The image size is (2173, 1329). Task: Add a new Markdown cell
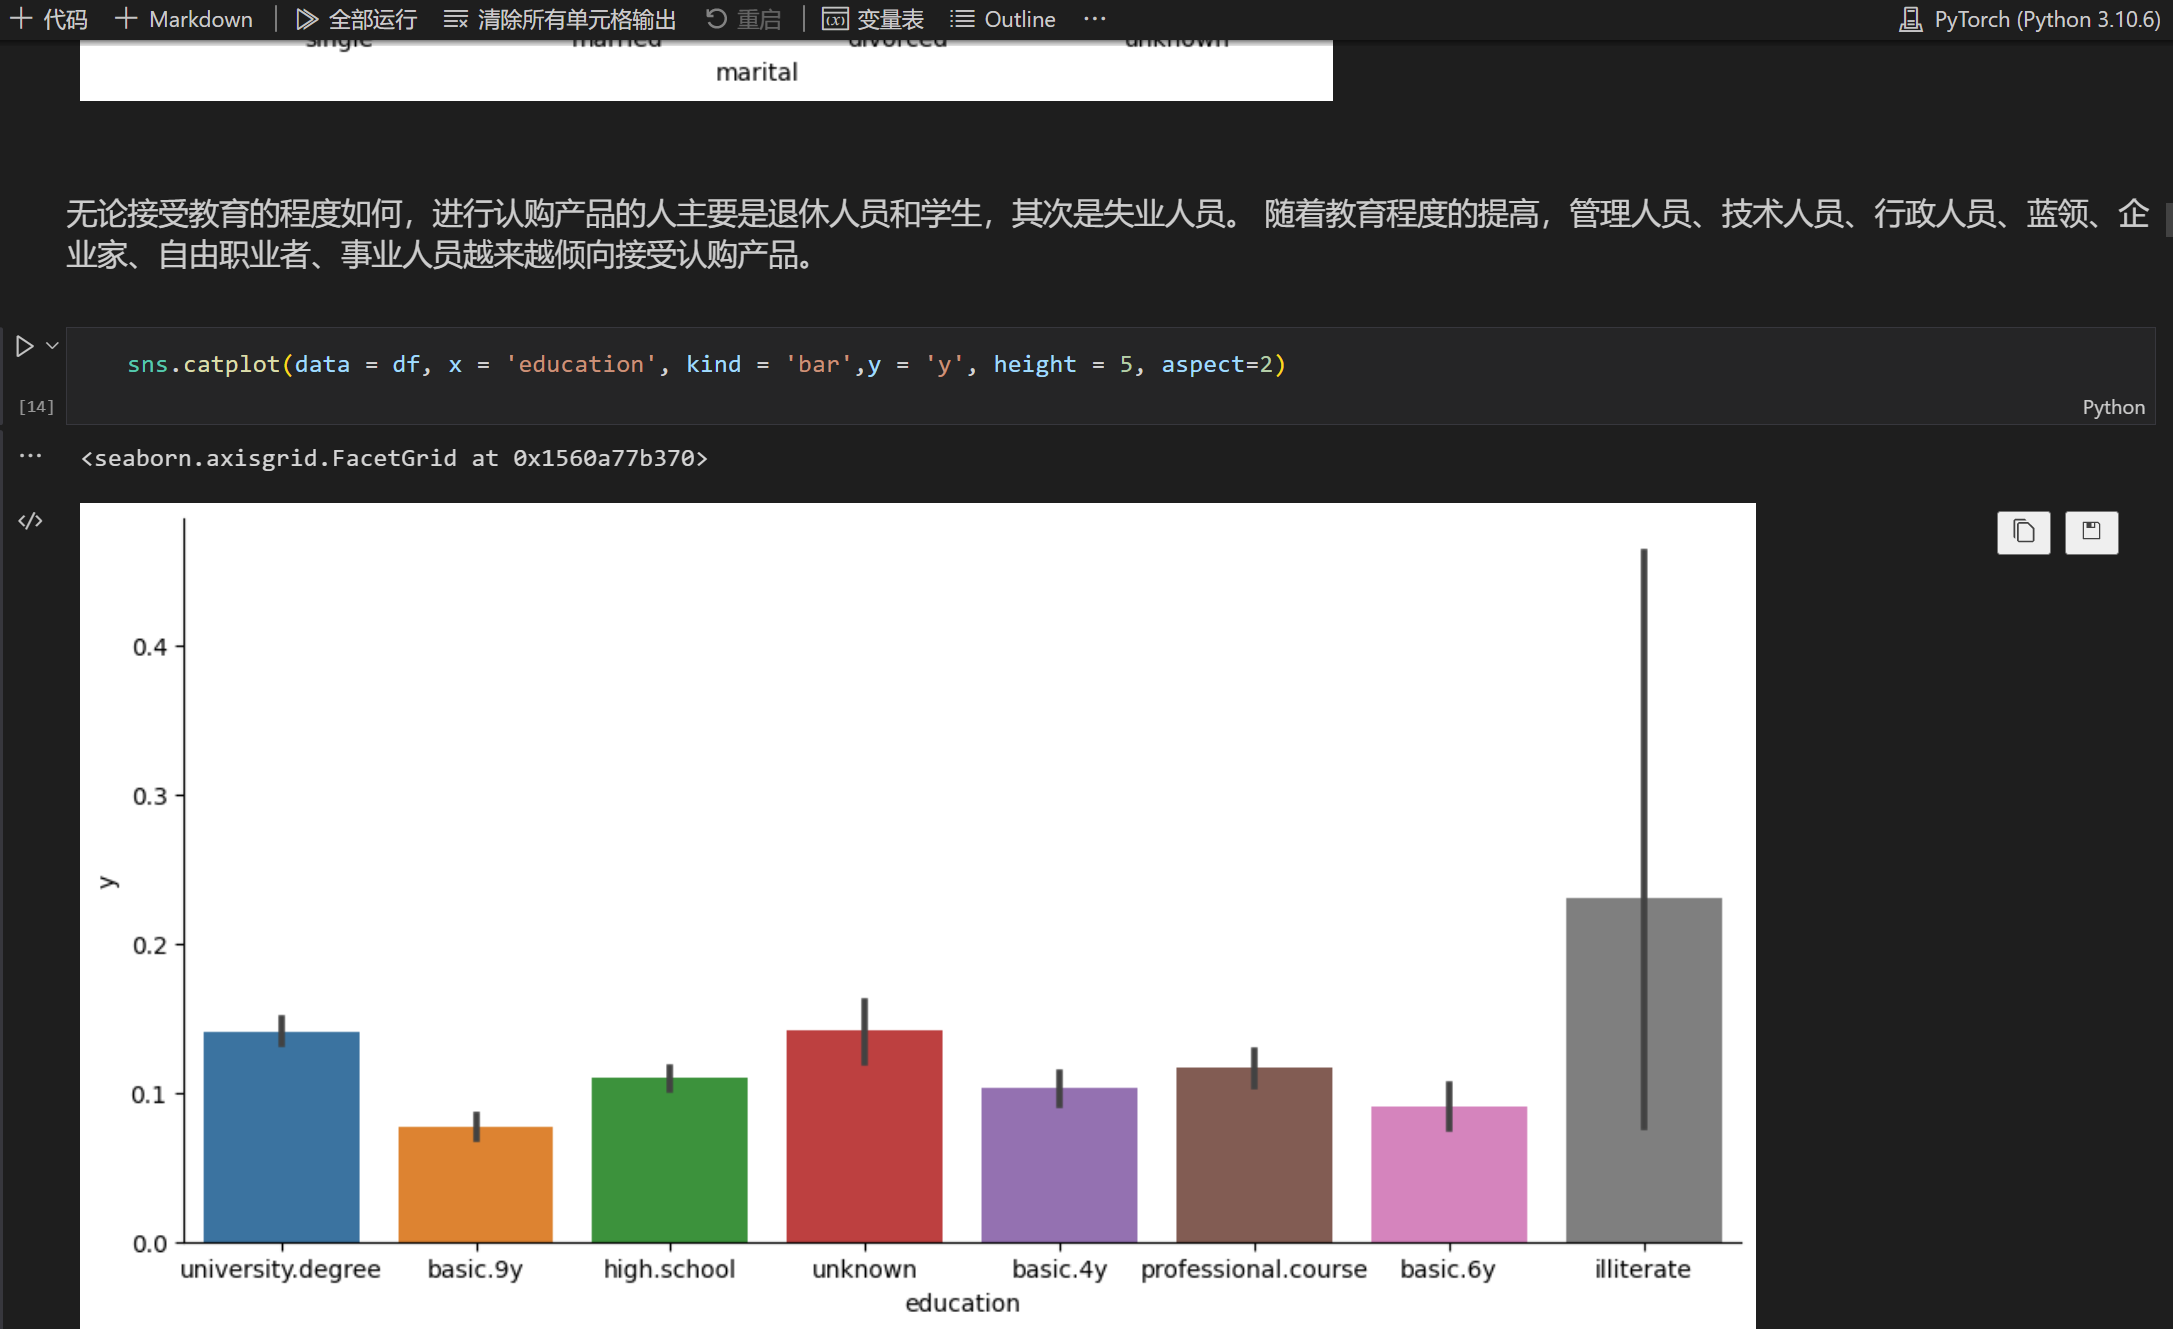(x=184, y=19)
